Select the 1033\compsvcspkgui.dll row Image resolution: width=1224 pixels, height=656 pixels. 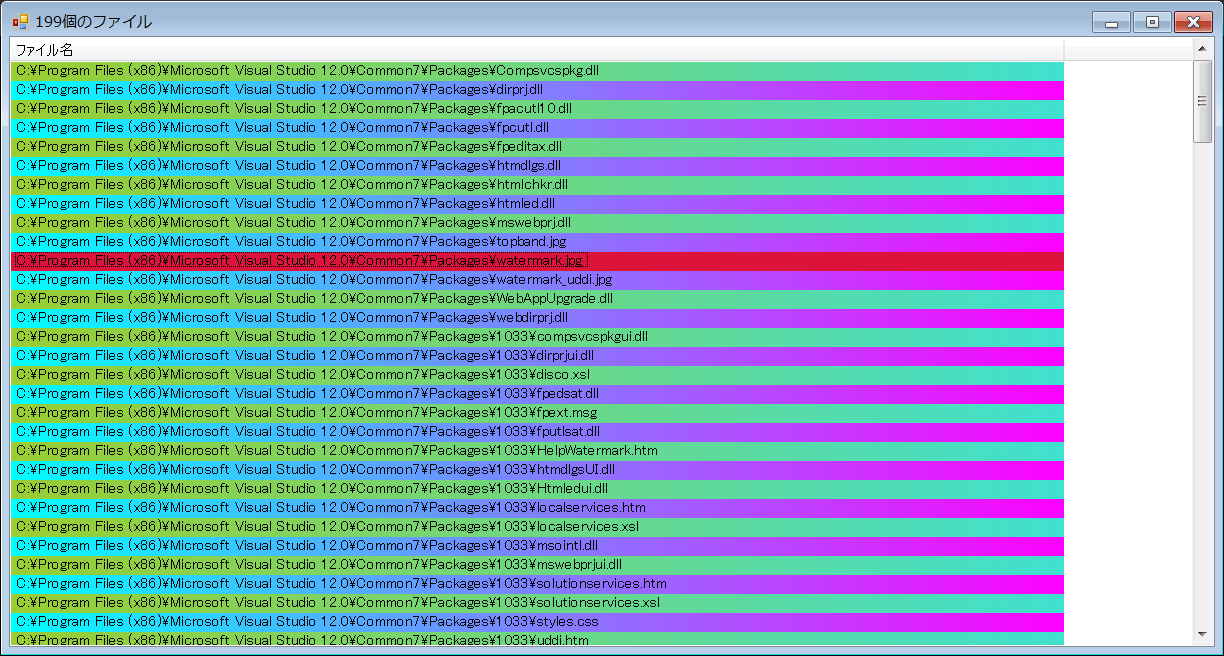[x=537, y=337]
